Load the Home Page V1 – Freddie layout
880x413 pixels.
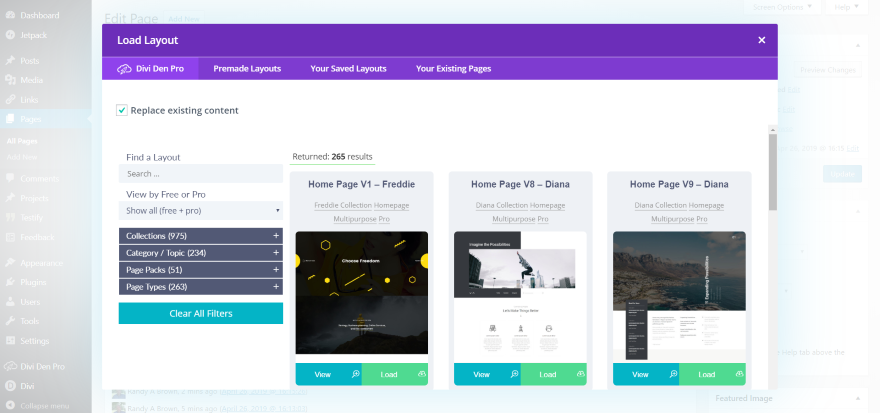(x=395, y=374)
